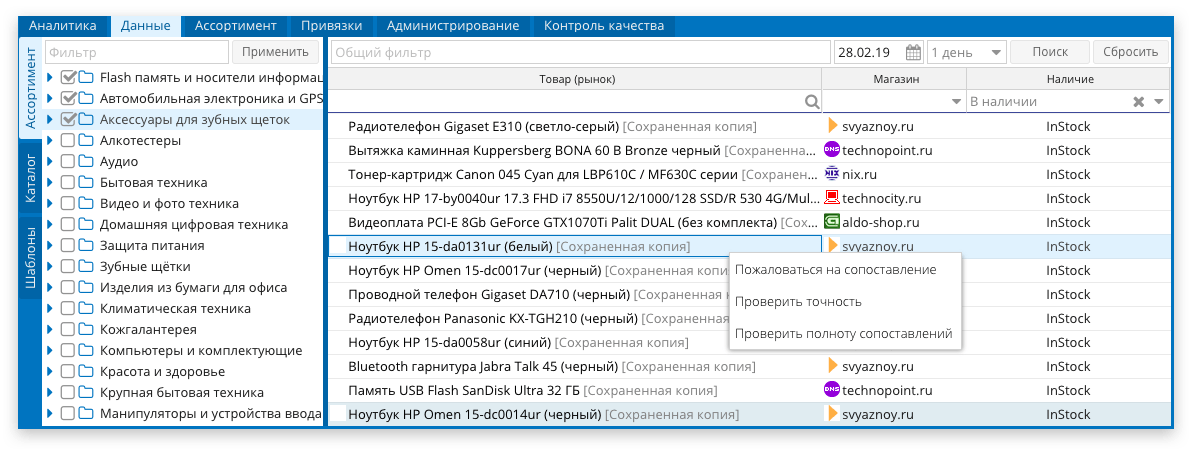Screen dimensions: 1190x450
Task: Click the Применить button
Action: [x=275, y=52]
